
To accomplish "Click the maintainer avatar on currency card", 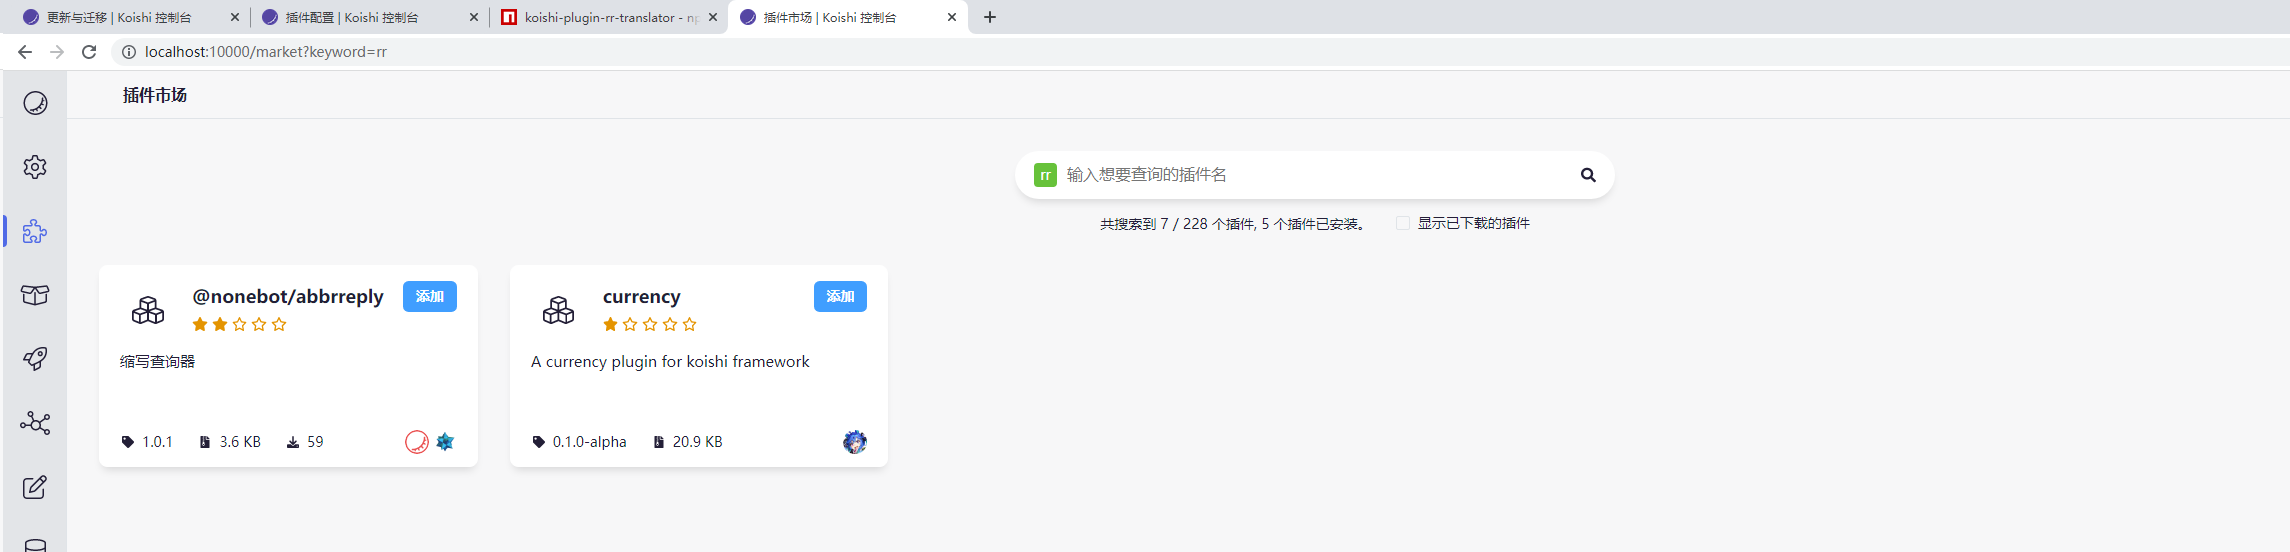I will (855, 442).
